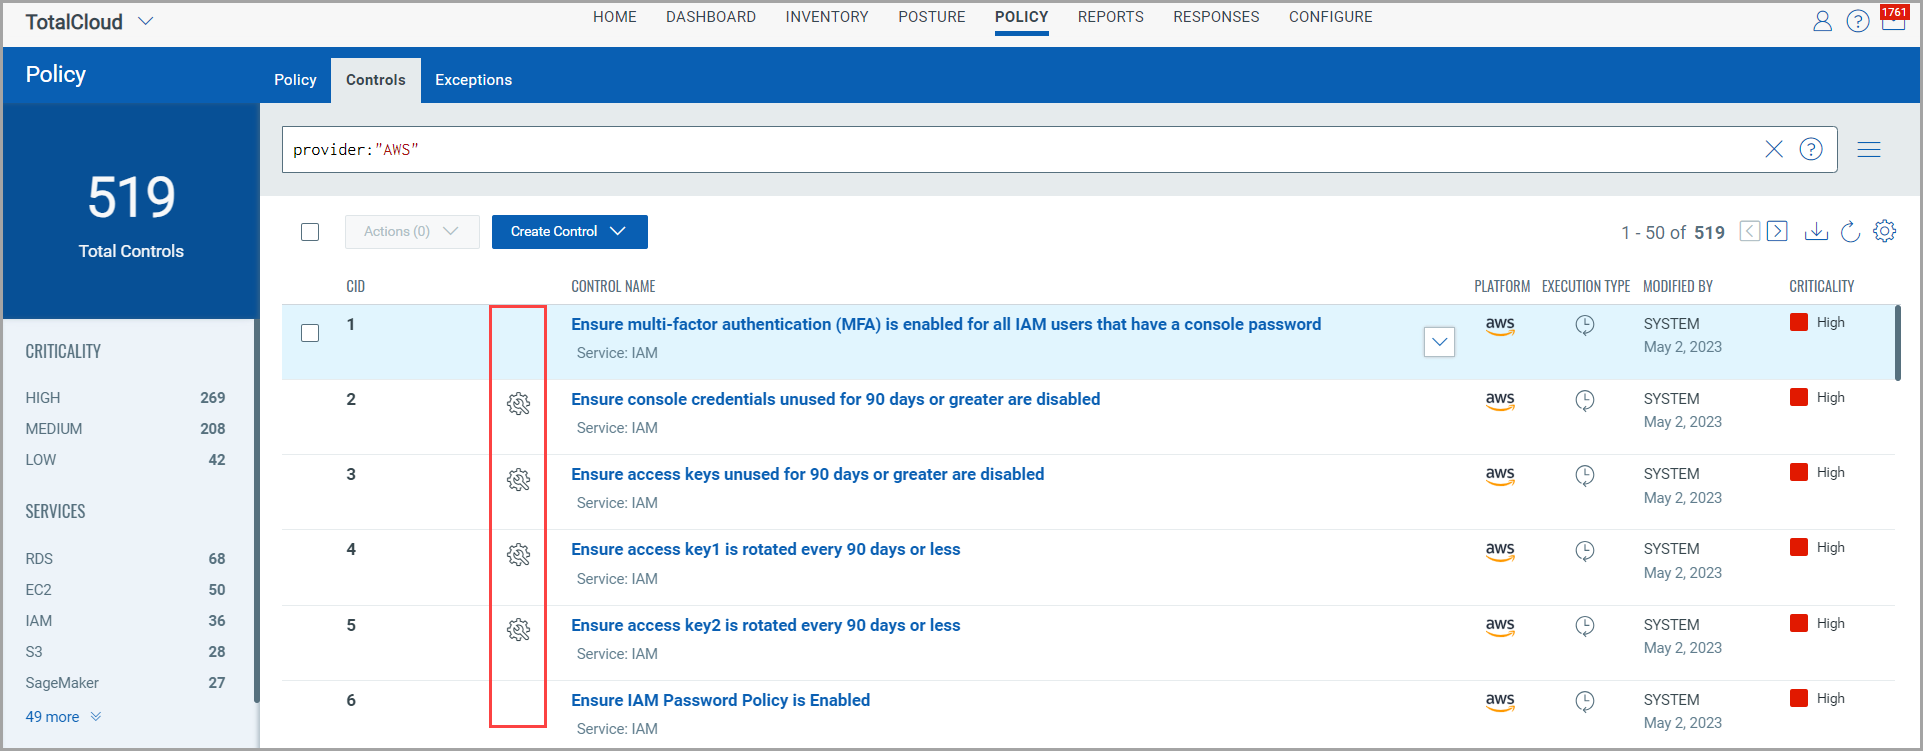Click red High criticality swatch for CID 1
1923x751 pixels.
click(x=1799, y=322)
